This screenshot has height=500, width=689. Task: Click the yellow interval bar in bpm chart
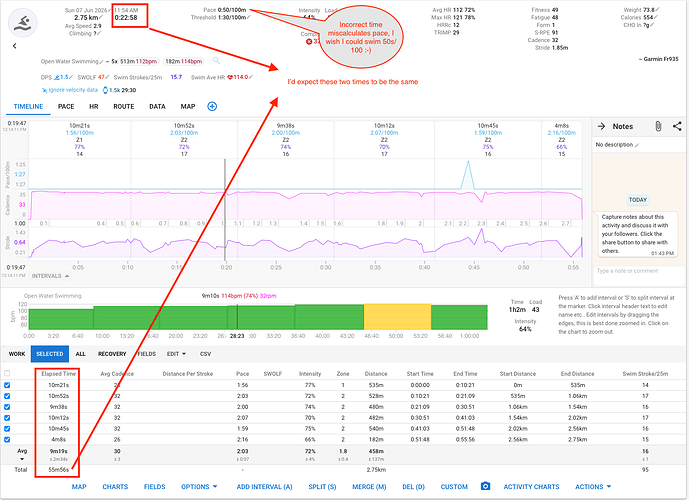[x=397, y=316]
